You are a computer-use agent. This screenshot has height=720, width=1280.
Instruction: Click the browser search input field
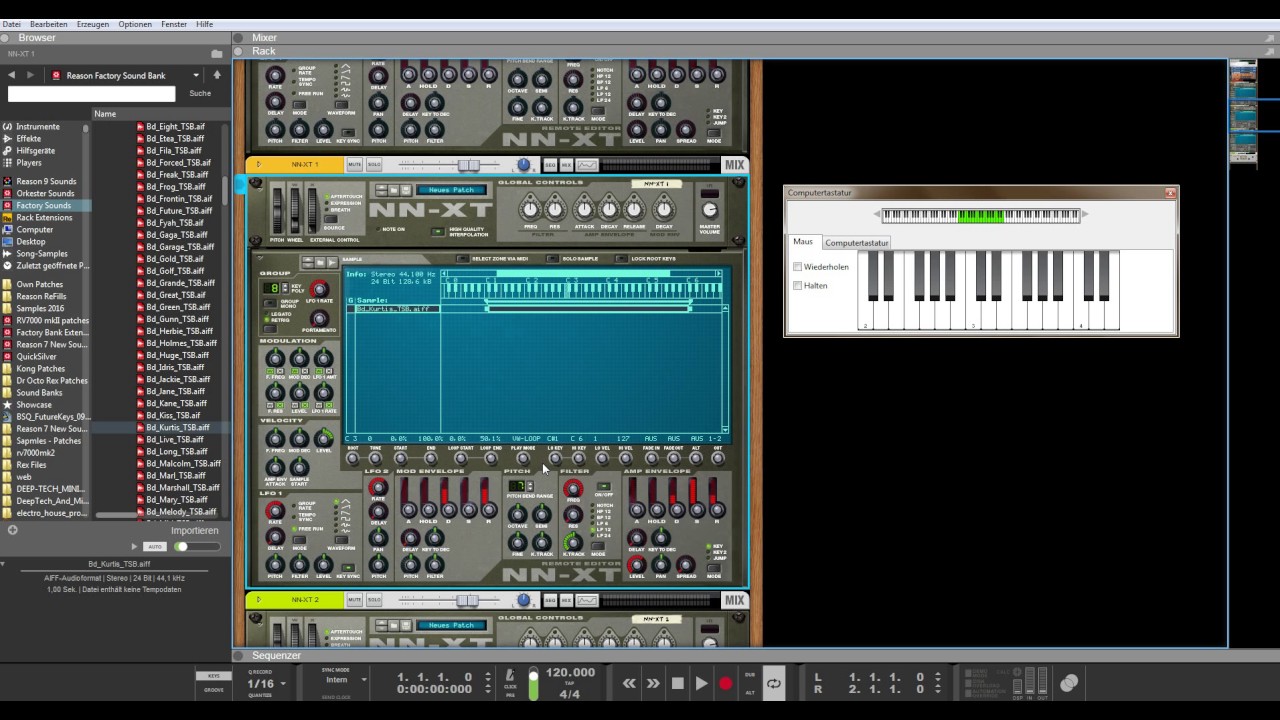pyautogui.click(x=91, y=94)
